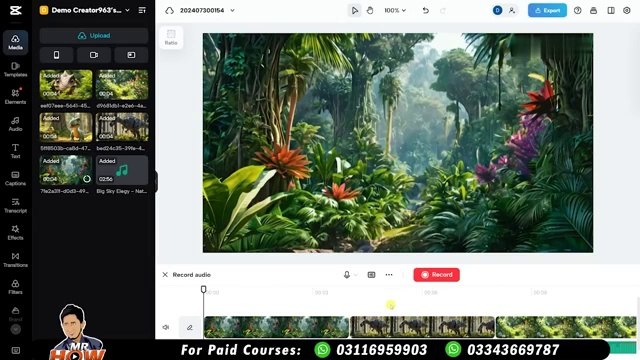Mute the video track speaker icon
The image size is (640, 360).
click(x=166, y=327)
